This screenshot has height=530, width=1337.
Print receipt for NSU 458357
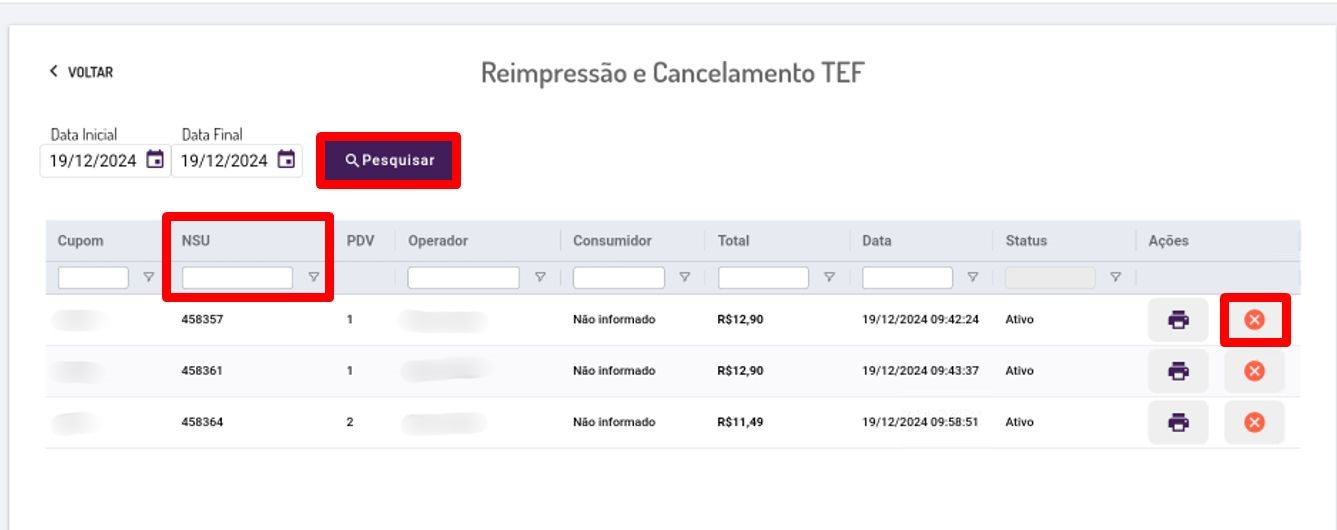[1178, 320]
